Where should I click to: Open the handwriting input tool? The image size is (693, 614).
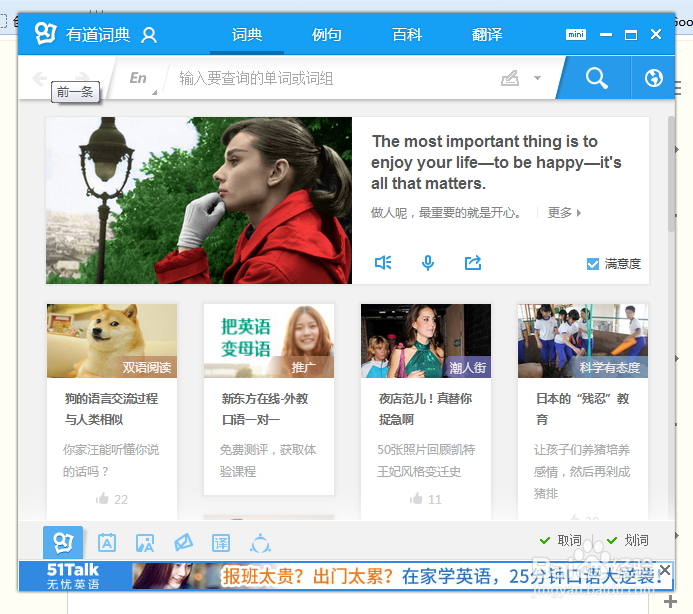coord(510,78)
